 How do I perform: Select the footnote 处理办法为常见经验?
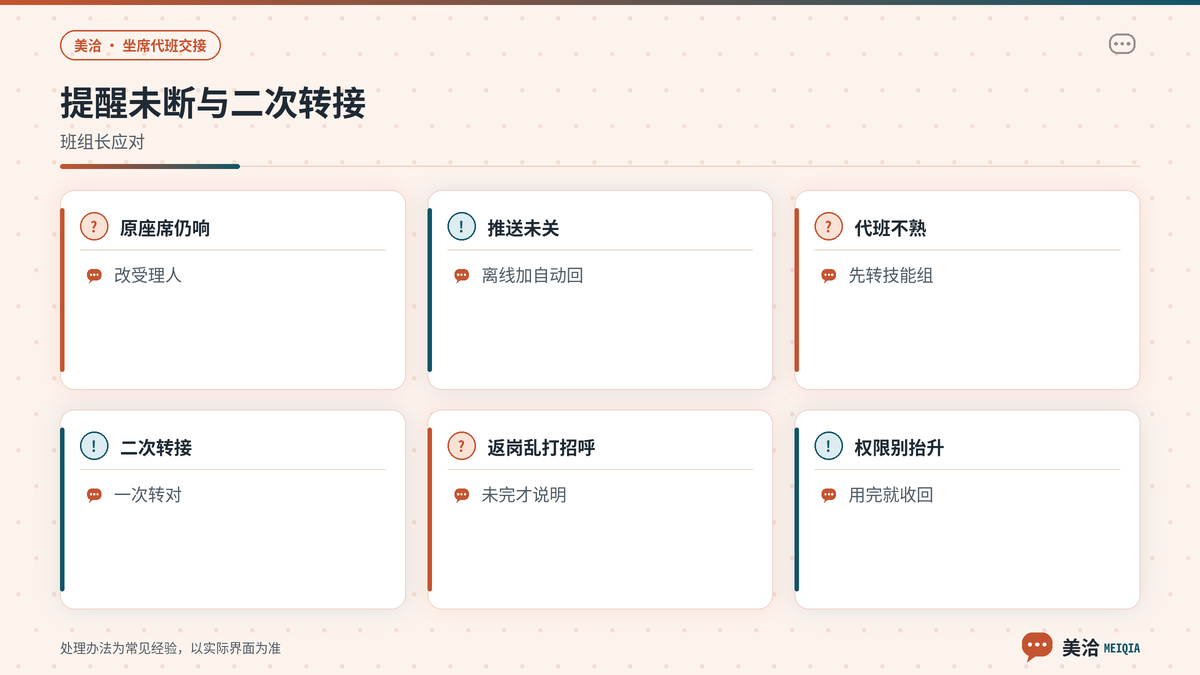(119, 648)
